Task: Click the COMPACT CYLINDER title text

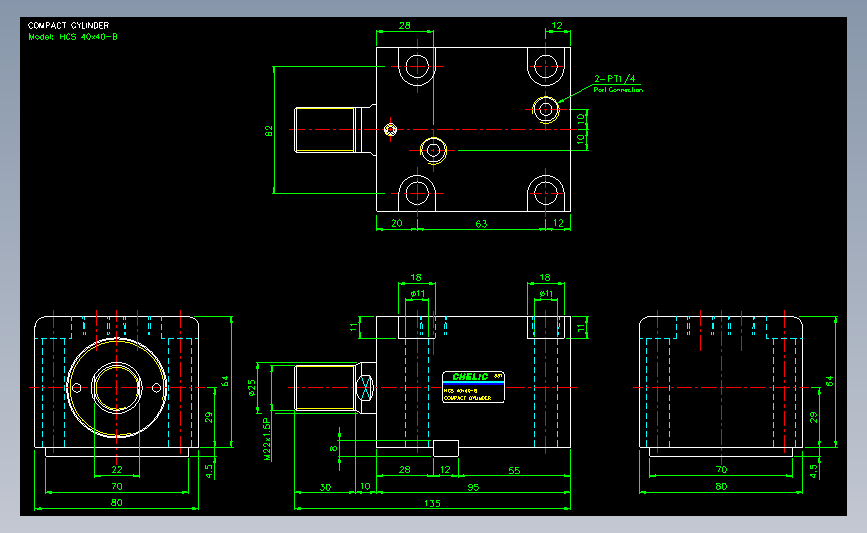Action: tap(69, 25)
